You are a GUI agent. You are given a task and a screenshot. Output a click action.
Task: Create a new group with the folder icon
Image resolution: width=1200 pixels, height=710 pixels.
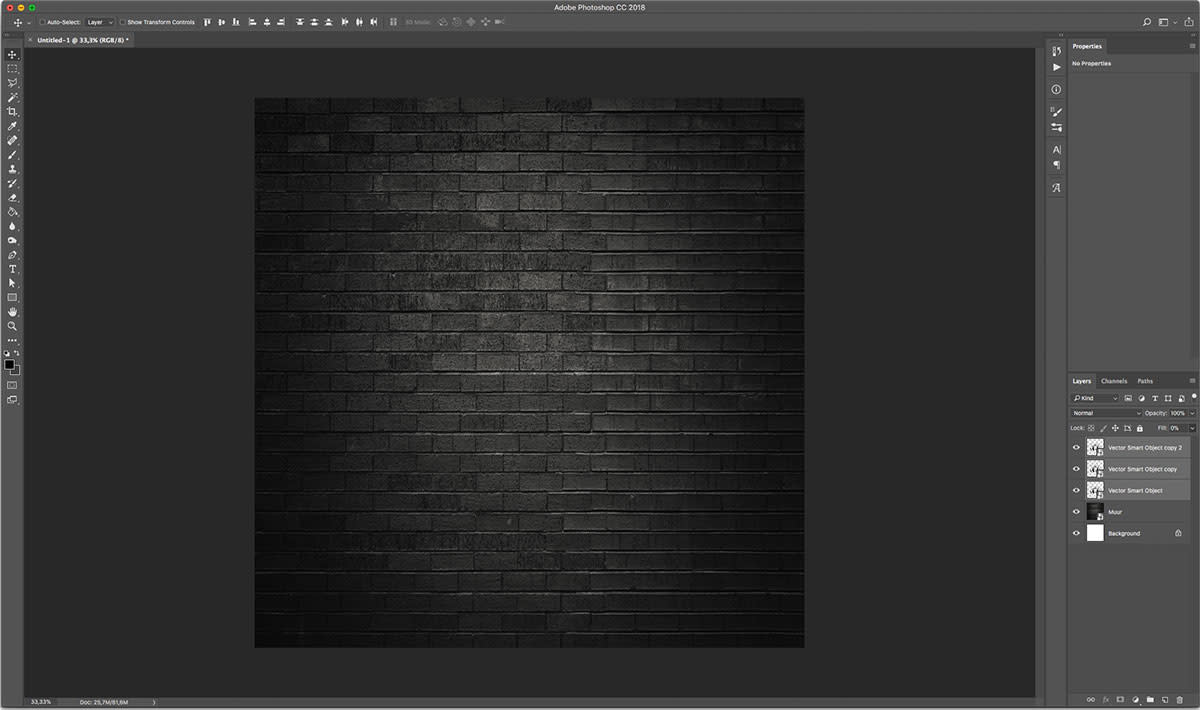(1150, 699)
